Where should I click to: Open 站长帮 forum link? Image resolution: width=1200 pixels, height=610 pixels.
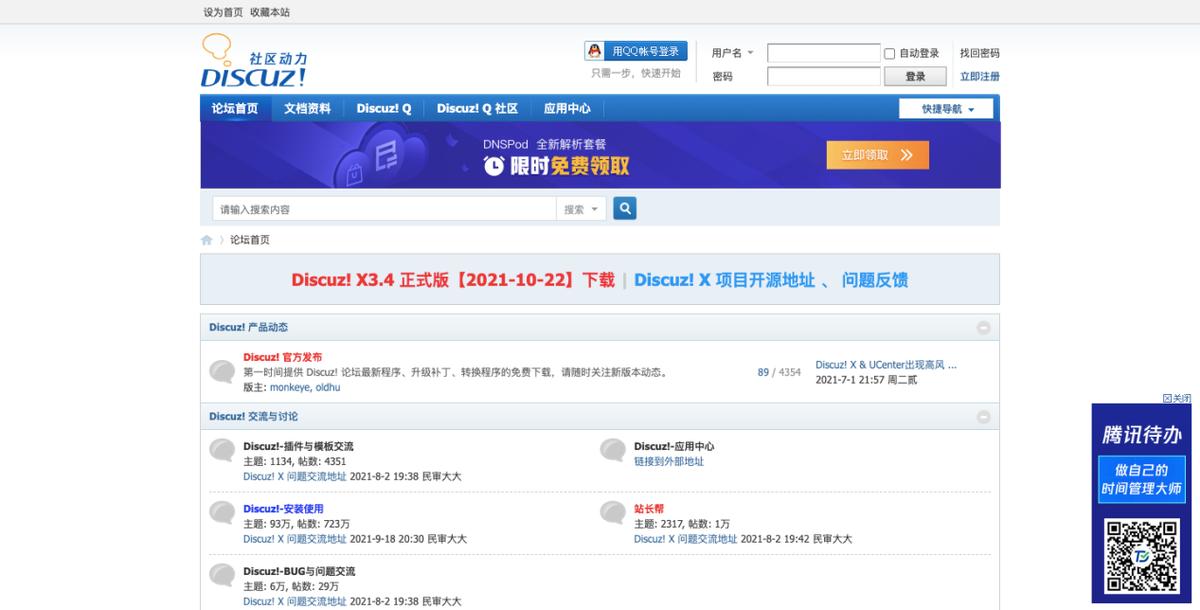649,508
